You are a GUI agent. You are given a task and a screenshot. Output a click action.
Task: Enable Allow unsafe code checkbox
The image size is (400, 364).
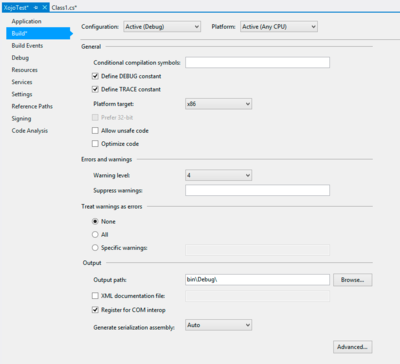95,131
